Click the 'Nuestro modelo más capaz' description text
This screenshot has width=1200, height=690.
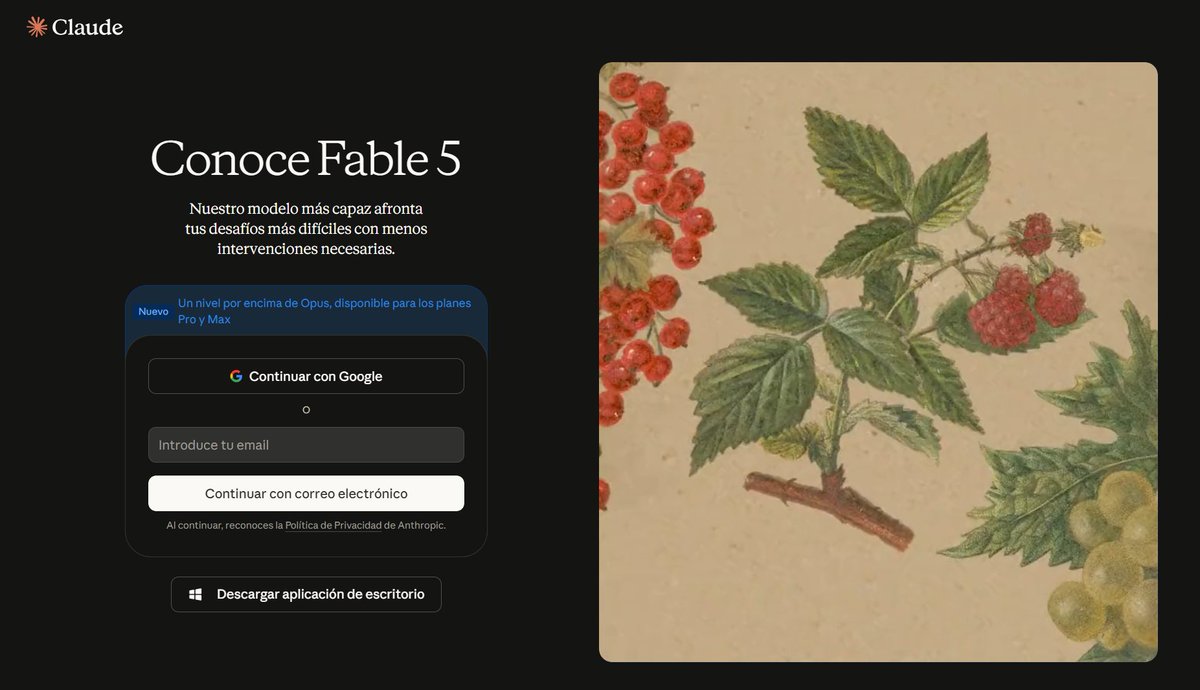306,228
